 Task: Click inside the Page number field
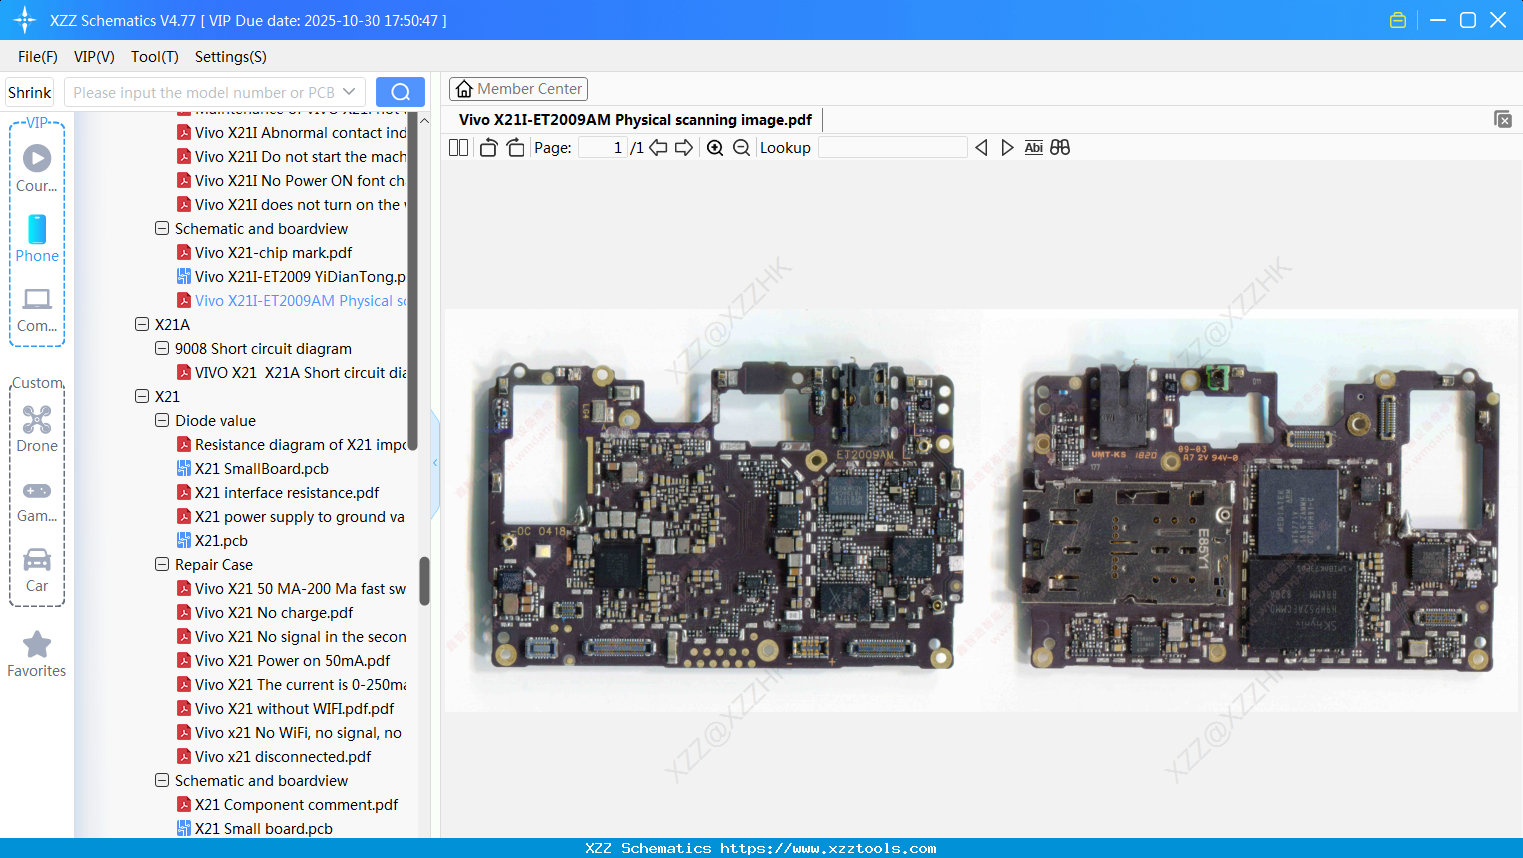click(600, 147)
